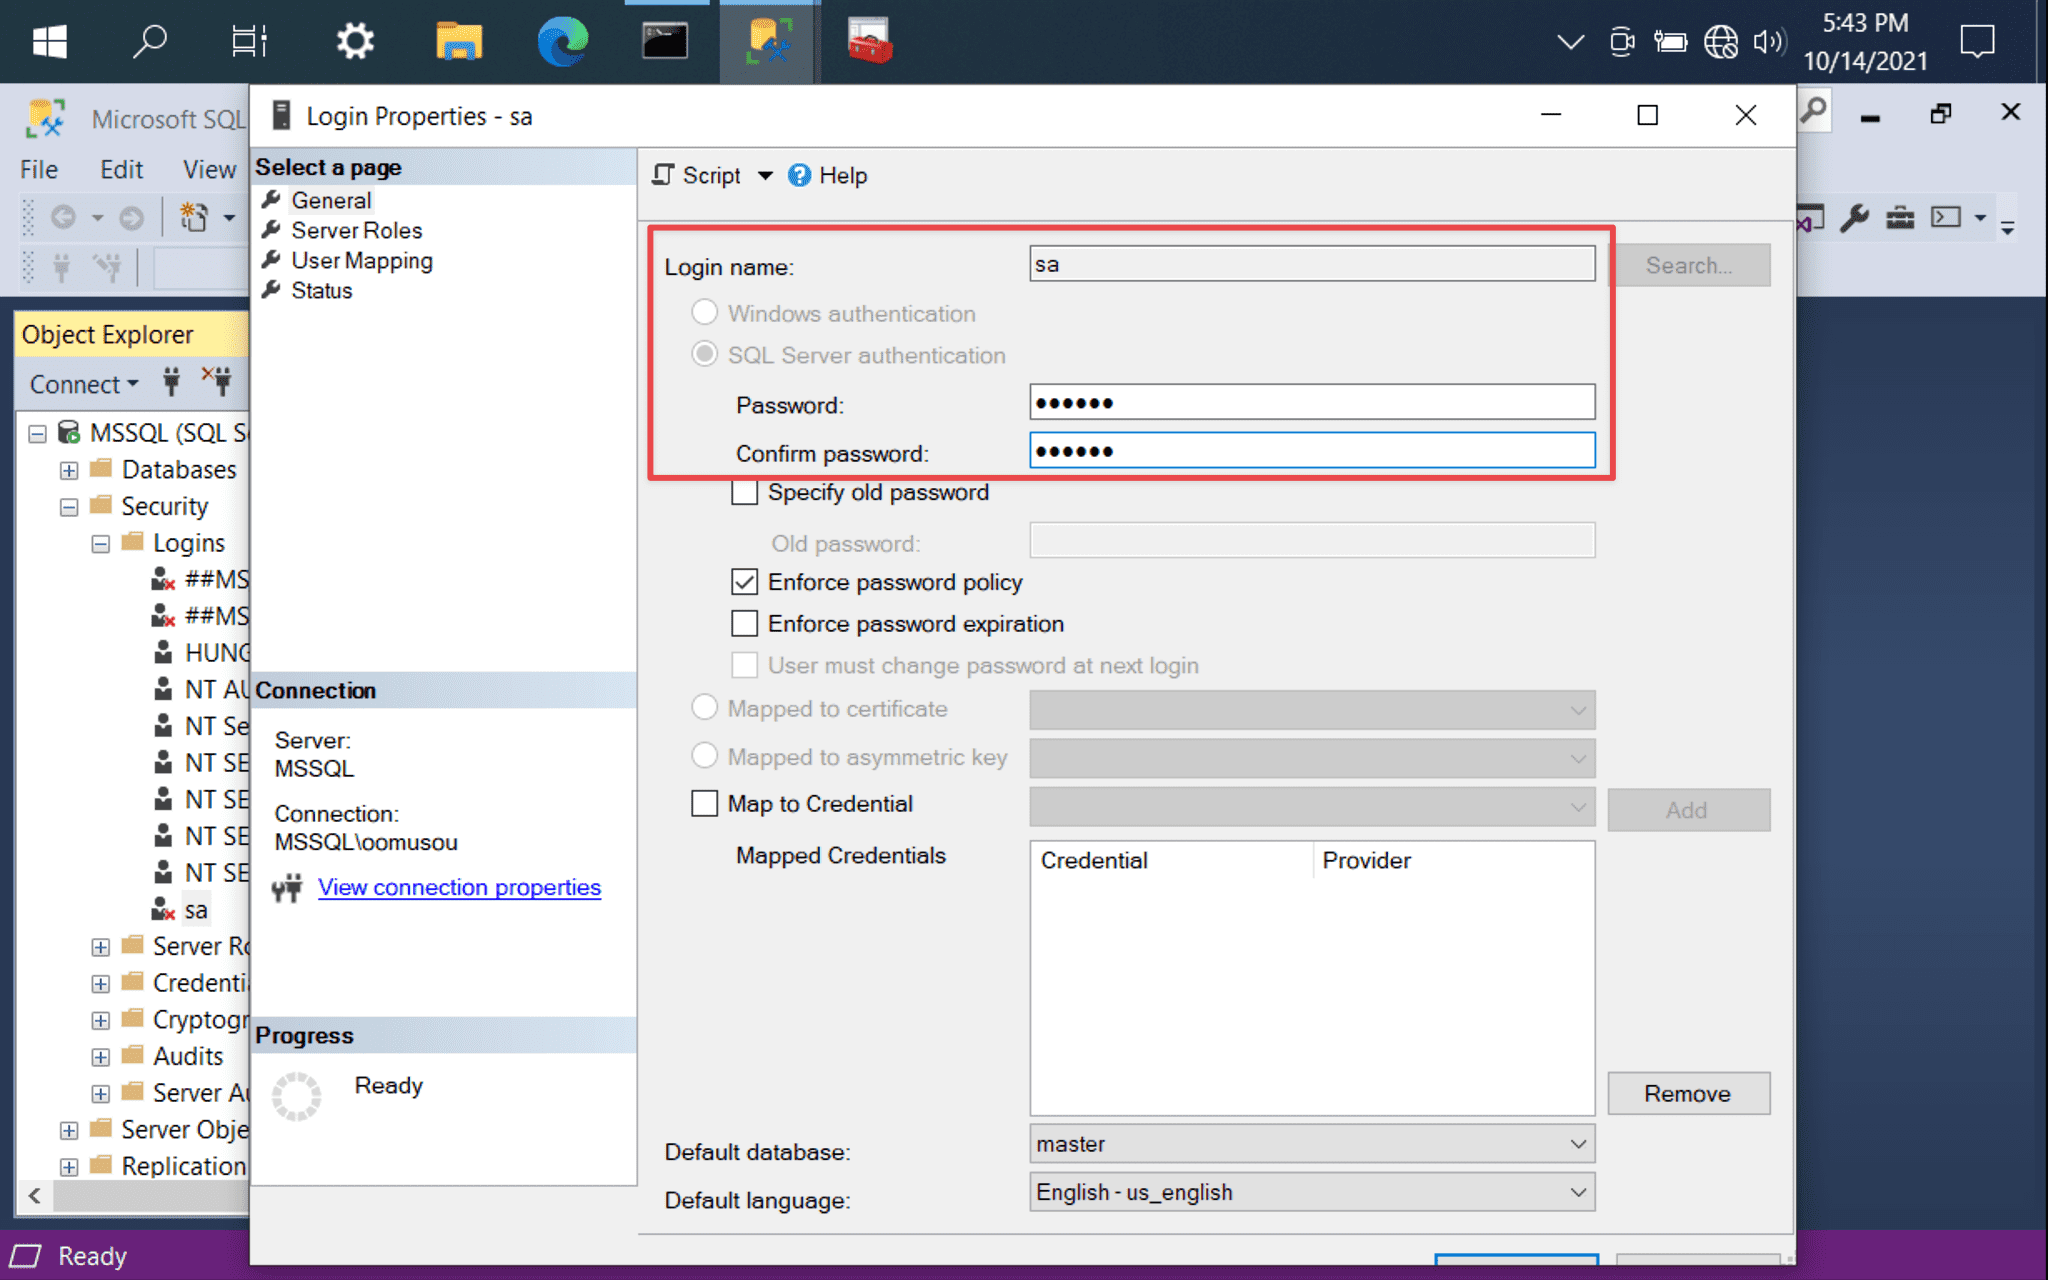Collapse the MSSQL server node
Screen dimensions: 2048x1280
pos(37,433)
